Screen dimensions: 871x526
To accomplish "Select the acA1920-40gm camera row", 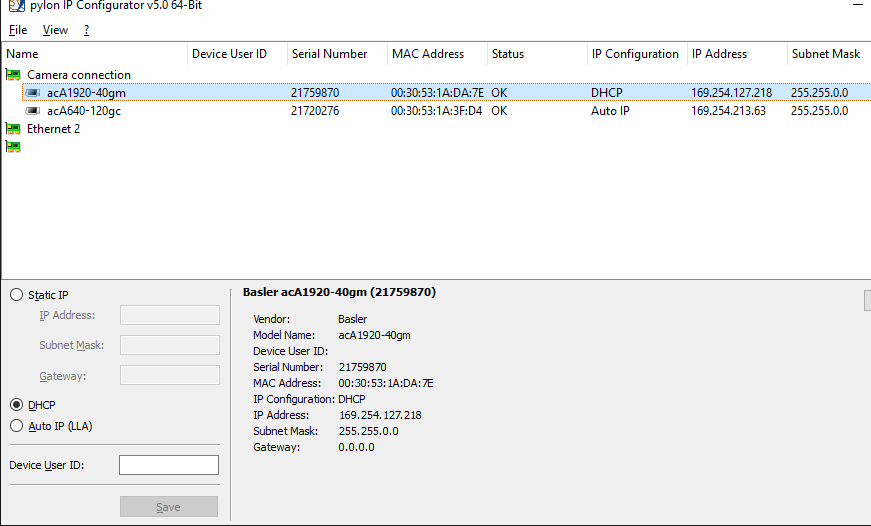I will click(x=447, y=93).
